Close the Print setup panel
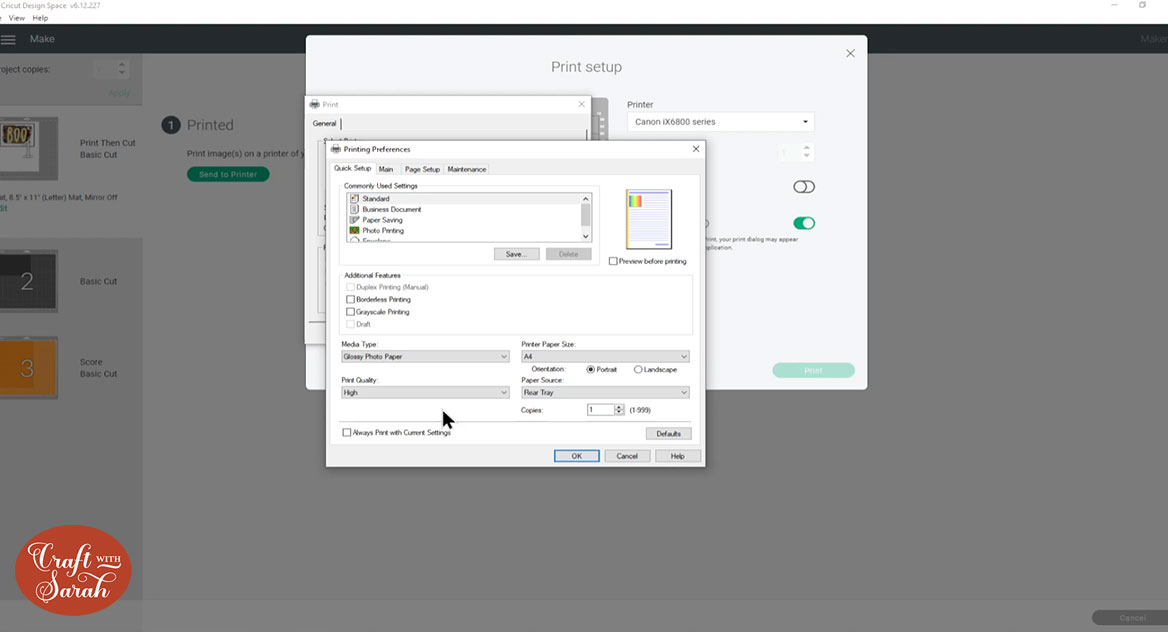The height and width of the screenshot is (632, 1168). (850, 54)
